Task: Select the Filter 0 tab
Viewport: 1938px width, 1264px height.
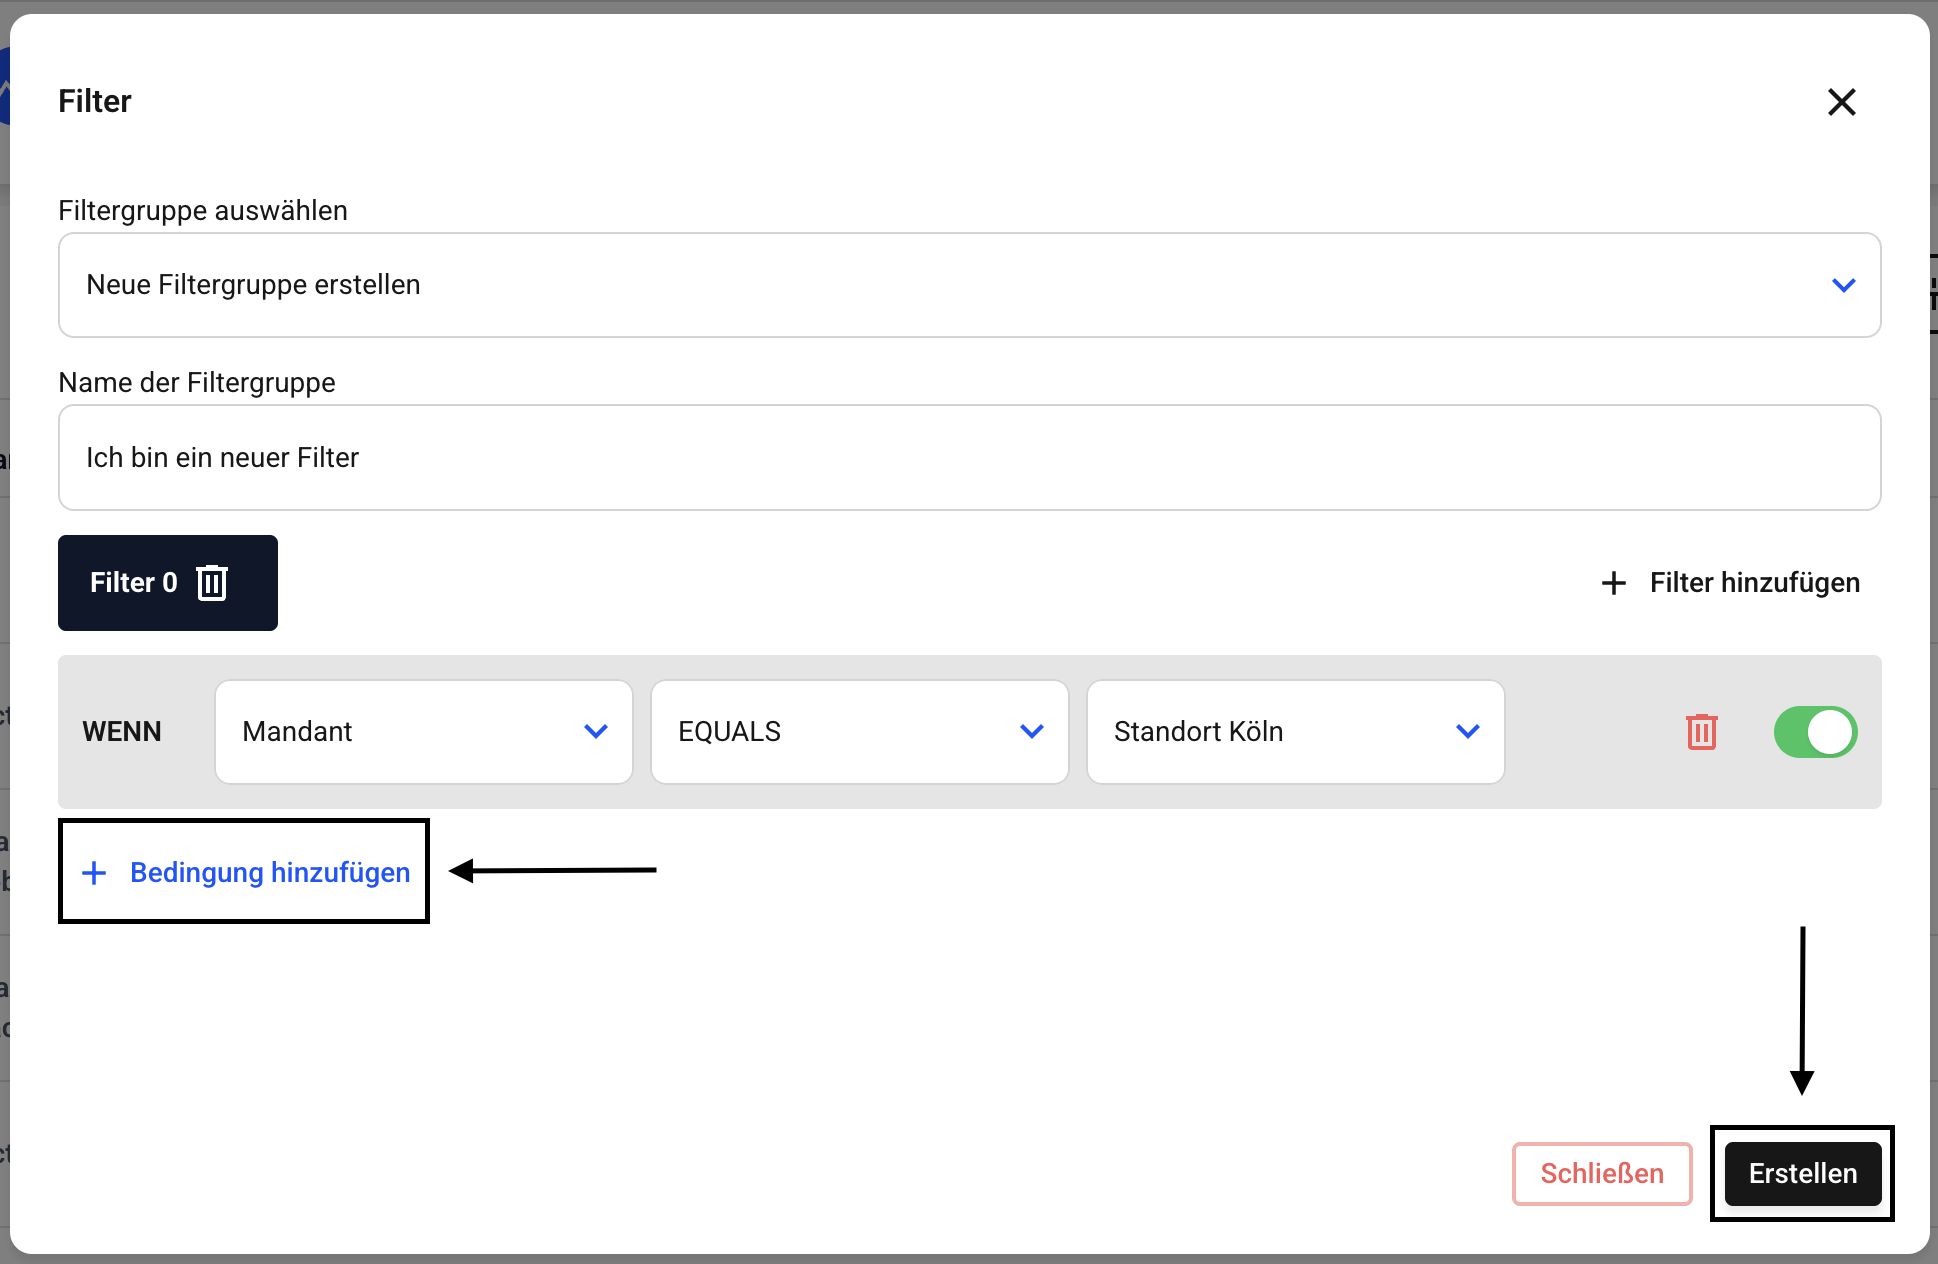Action: pos(132,583)
